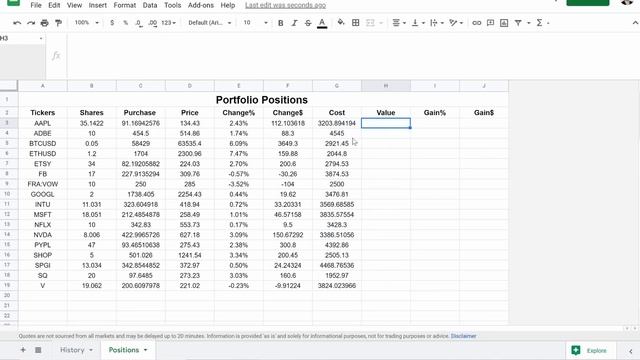640x360 pixels.
Task: Open the Edit menu
Action: pyautogui.click(x=54, y=5)
